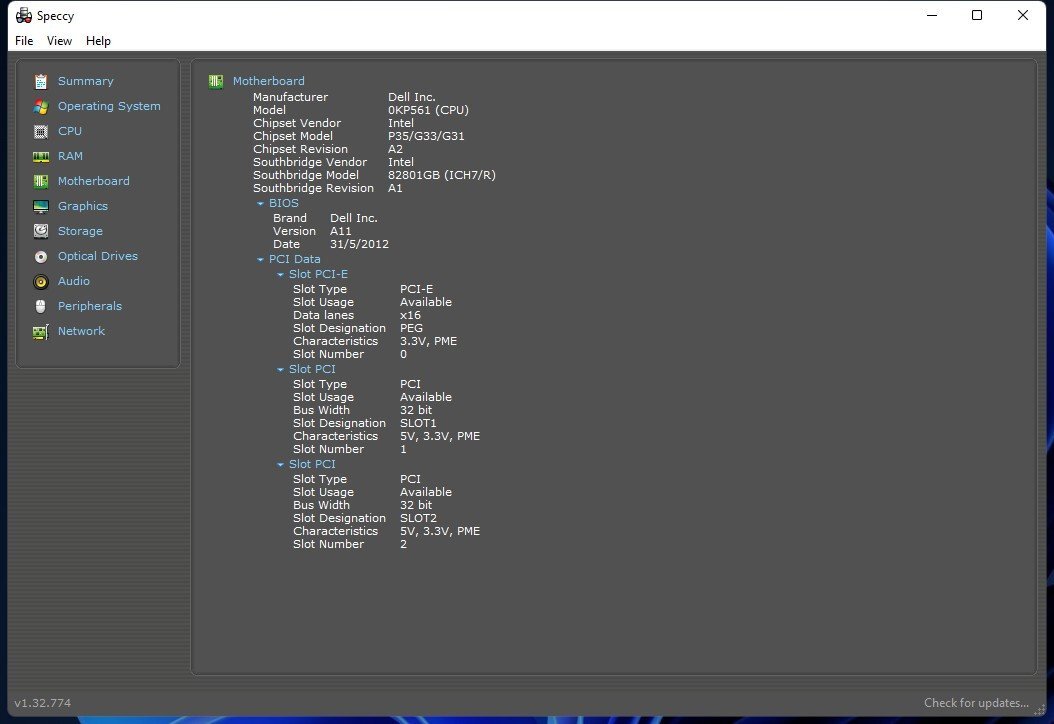Click the Summary clipboard icon in sidebar

click(x=41, y=81)
